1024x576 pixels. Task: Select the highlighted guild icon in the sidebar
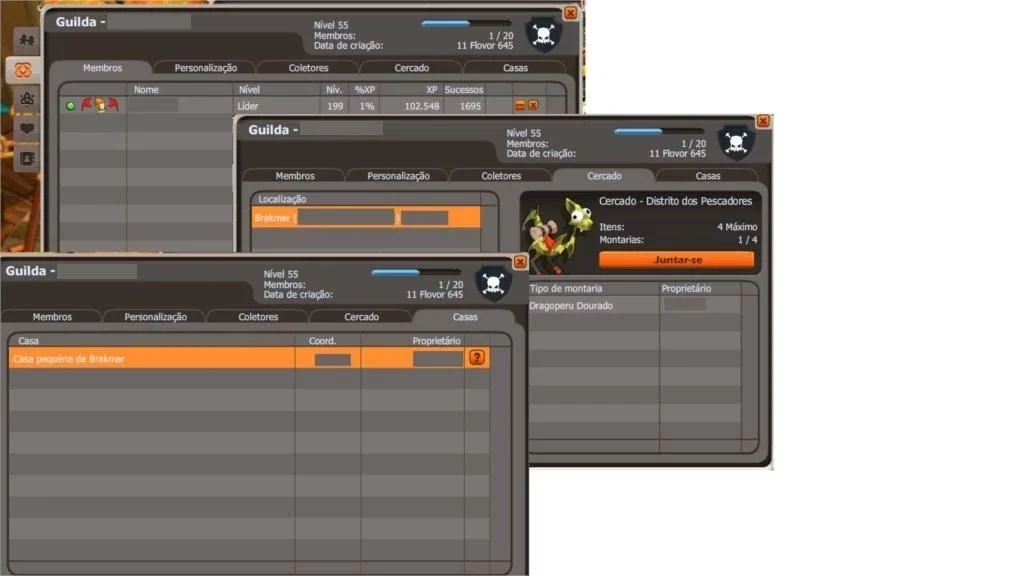[23, 70]
